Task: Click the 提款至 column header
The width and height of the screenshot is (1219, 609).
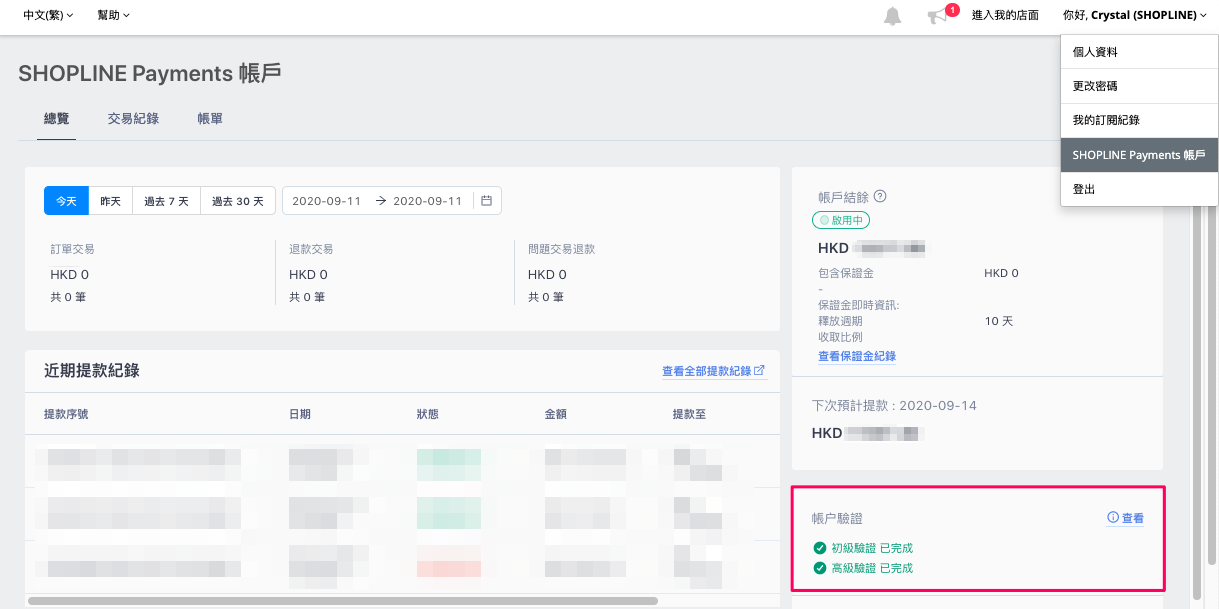Action: (x=690, y=414)
